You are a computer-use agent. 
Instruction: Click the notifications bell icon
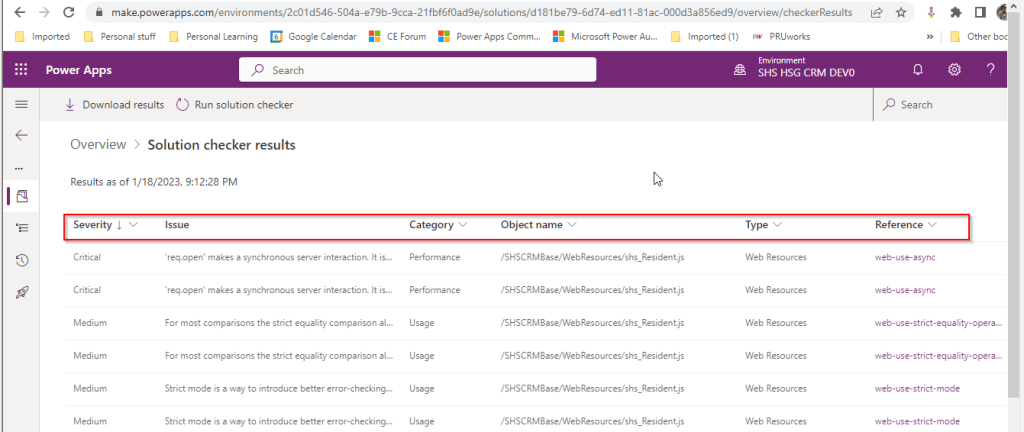[x=918, y=70]
